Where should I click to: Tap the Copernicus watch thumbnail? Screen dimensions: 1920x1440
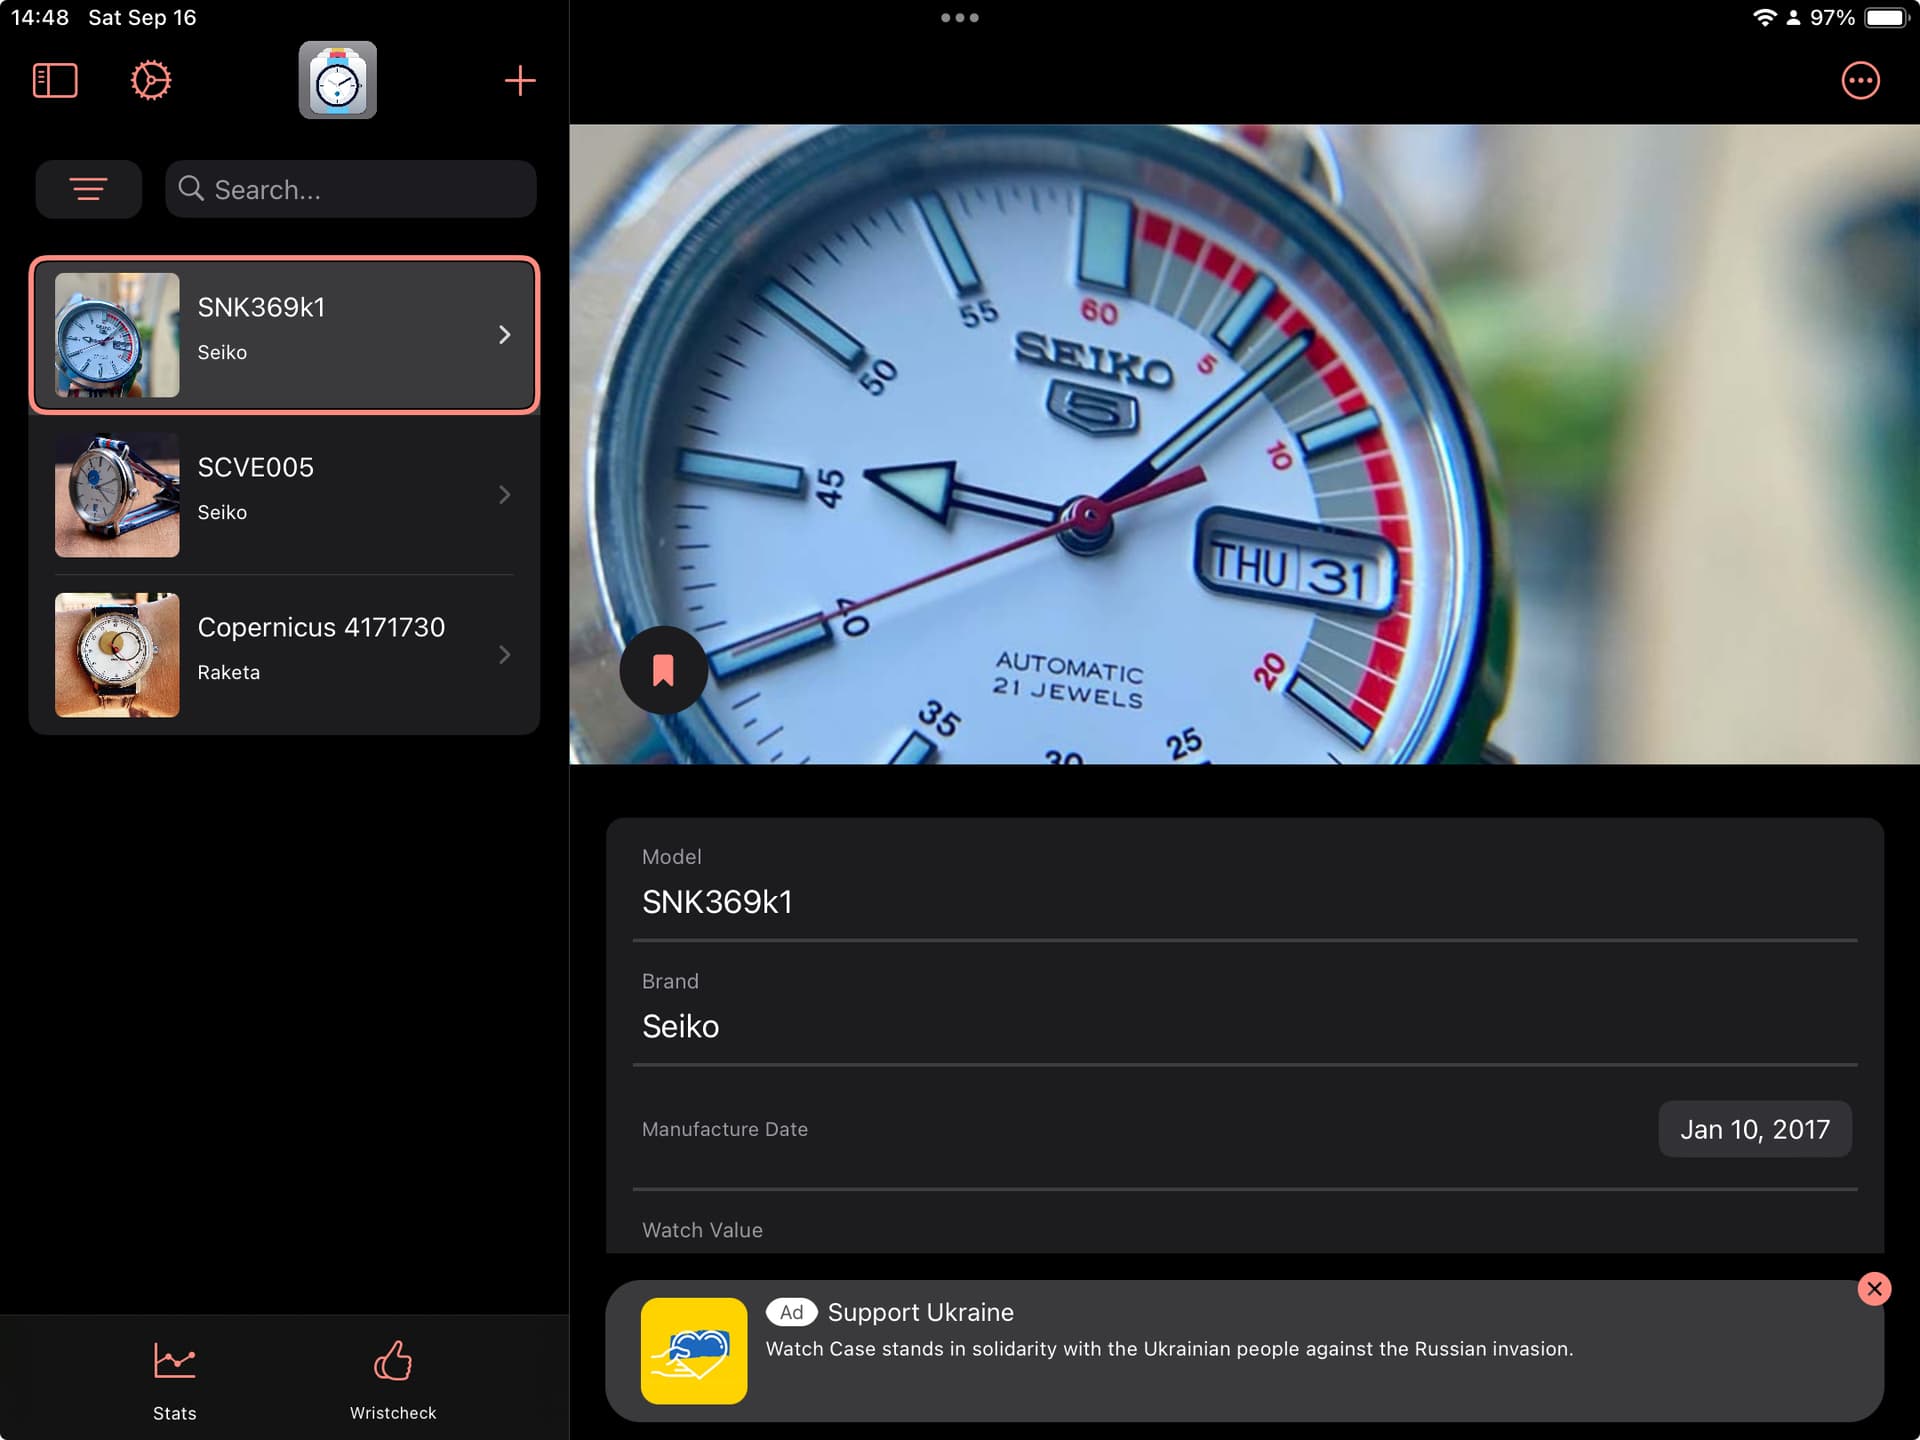tap(117, 655)
